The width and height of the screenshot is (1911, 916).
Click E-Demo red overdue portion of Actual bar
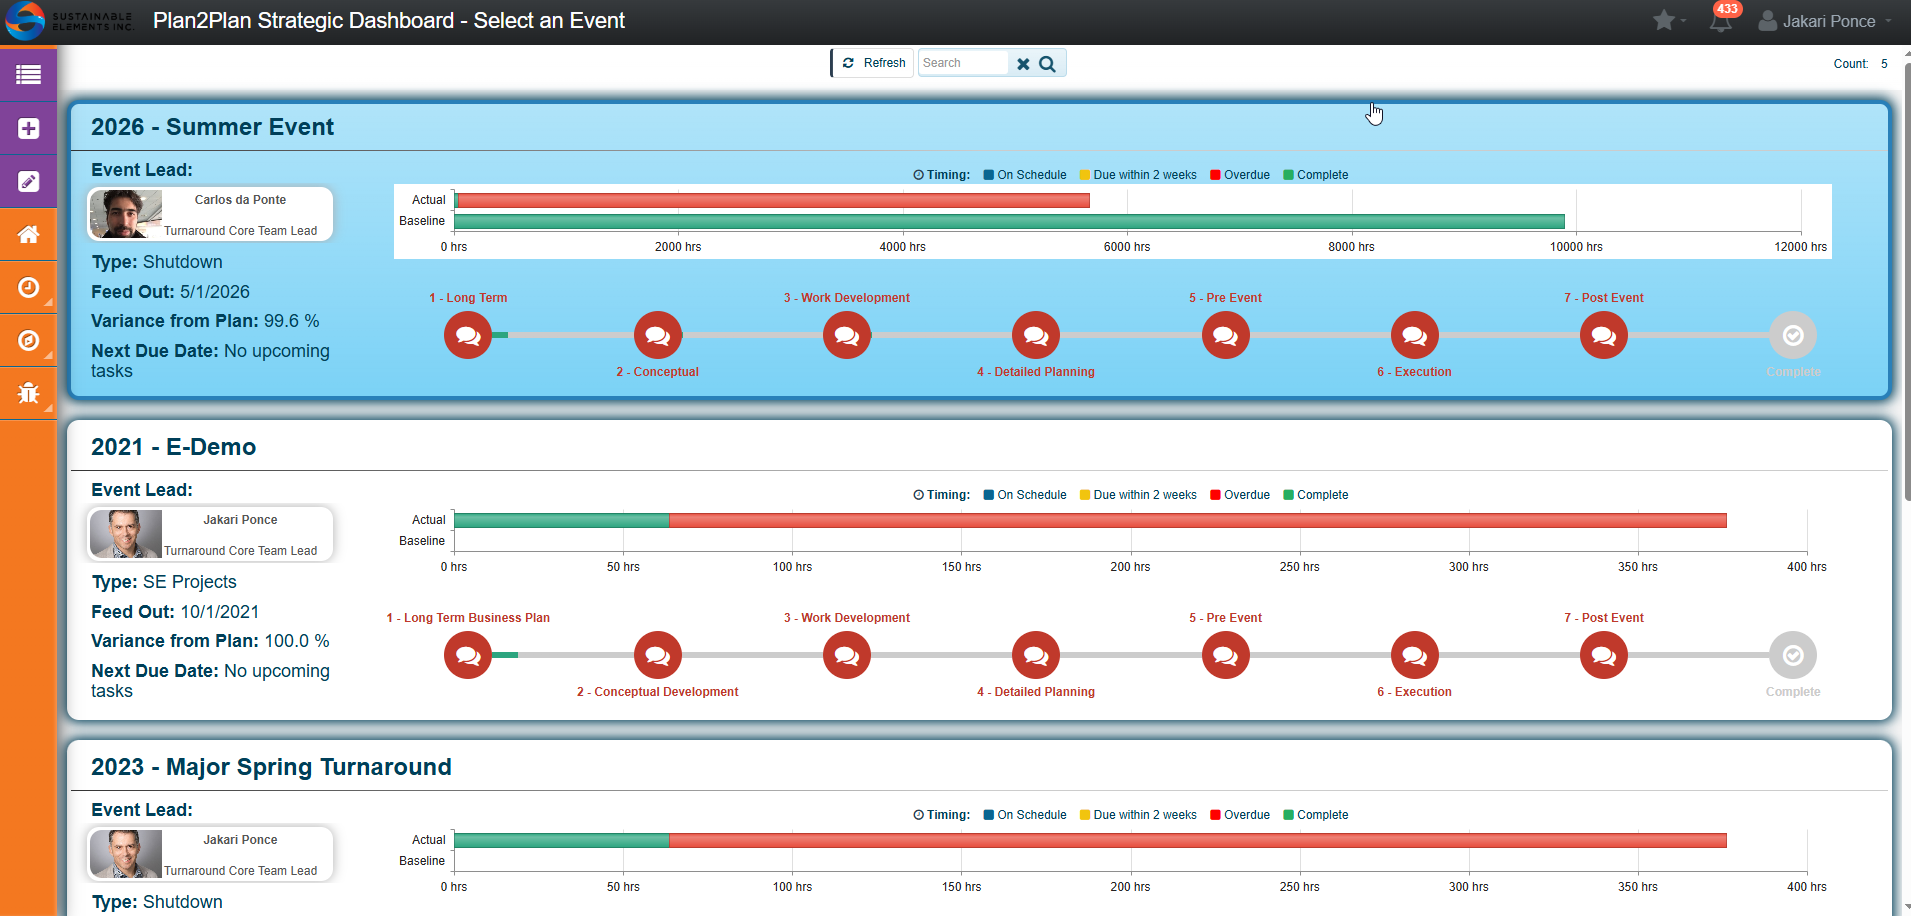(1198, 520)
